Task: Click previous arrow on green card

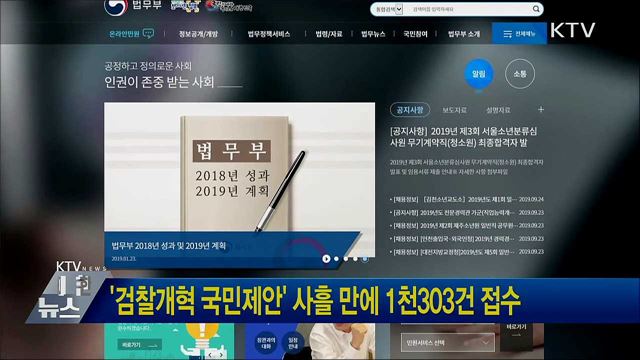Action: coord(210,355)
